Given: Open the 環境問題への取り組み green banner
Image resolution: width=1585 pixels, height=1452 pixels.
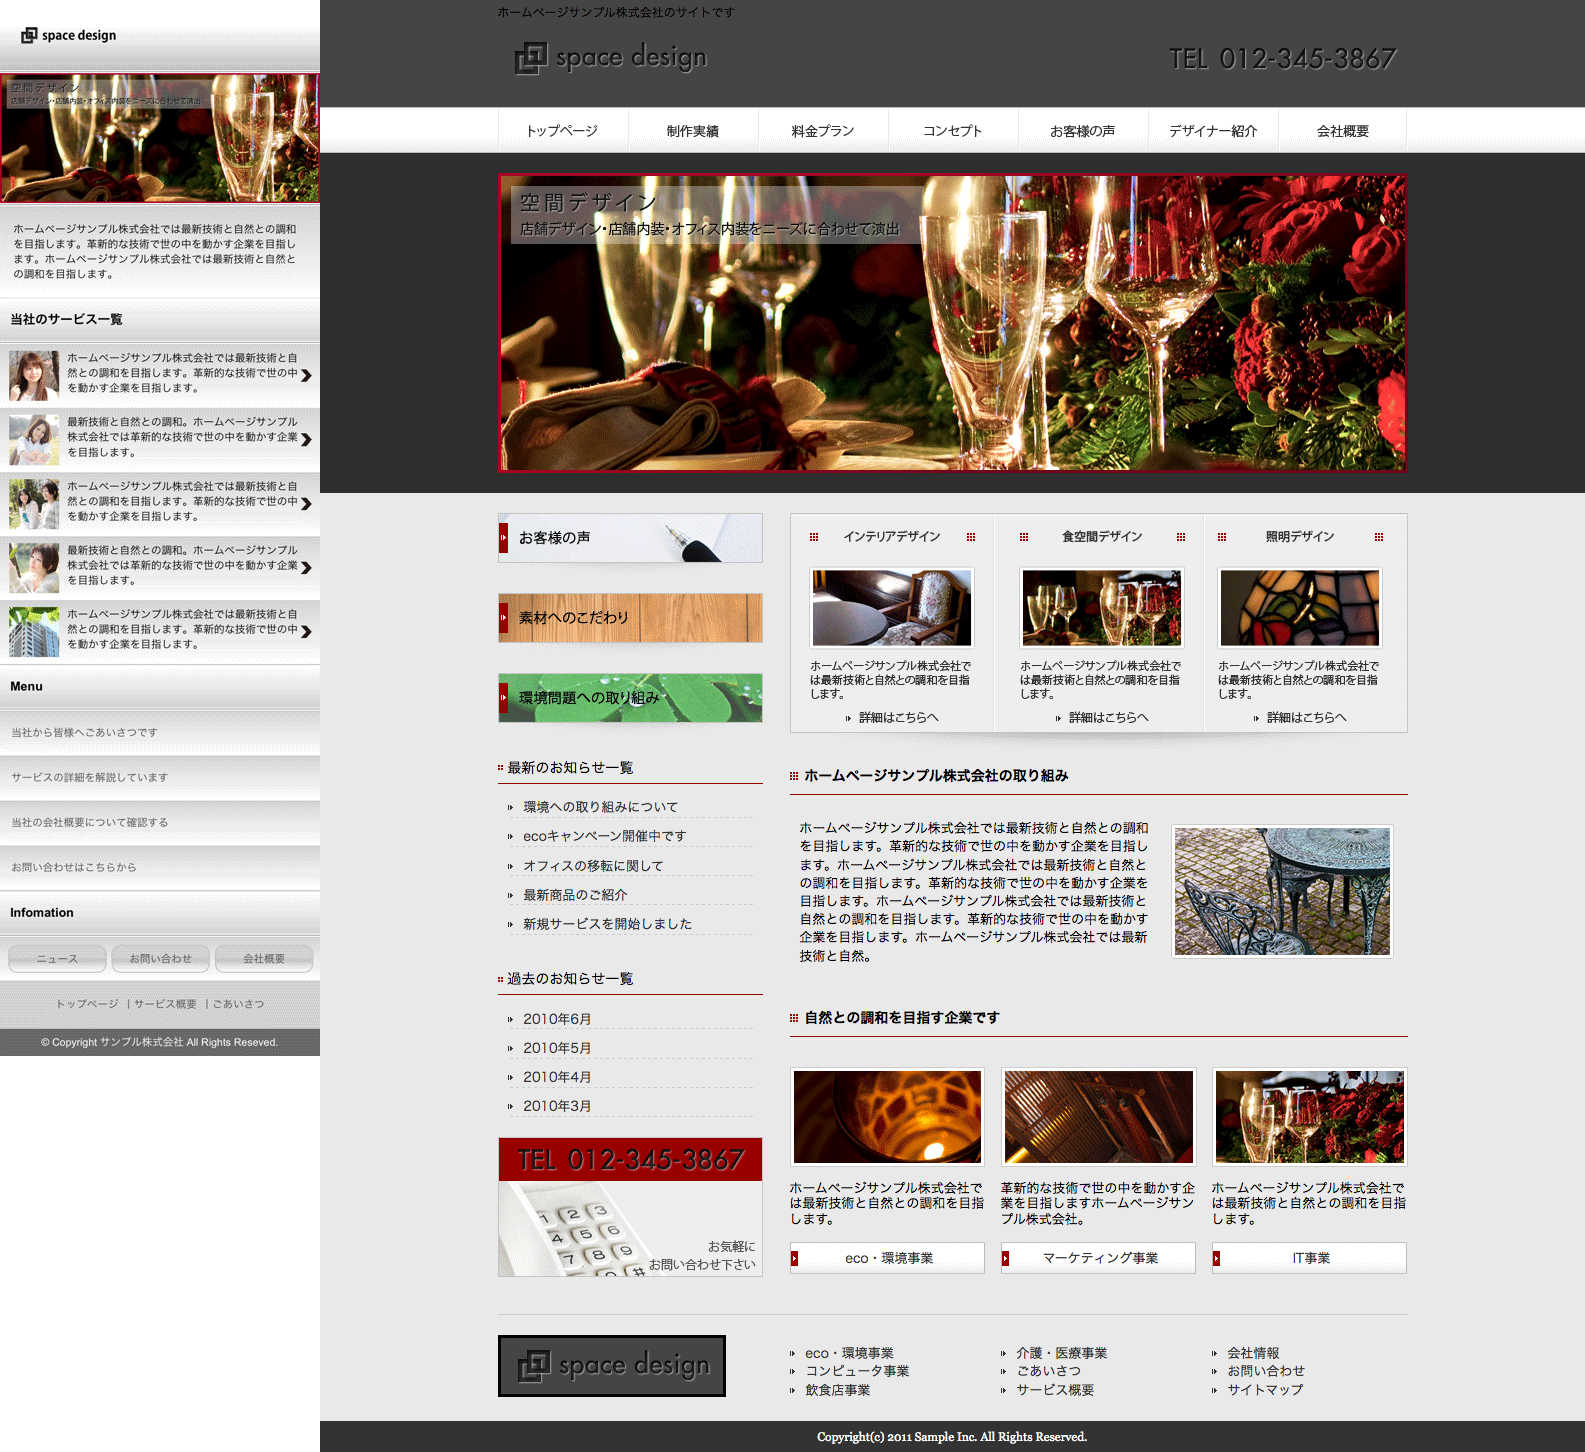Looking at the screenshot, I should tap(630, 698).
